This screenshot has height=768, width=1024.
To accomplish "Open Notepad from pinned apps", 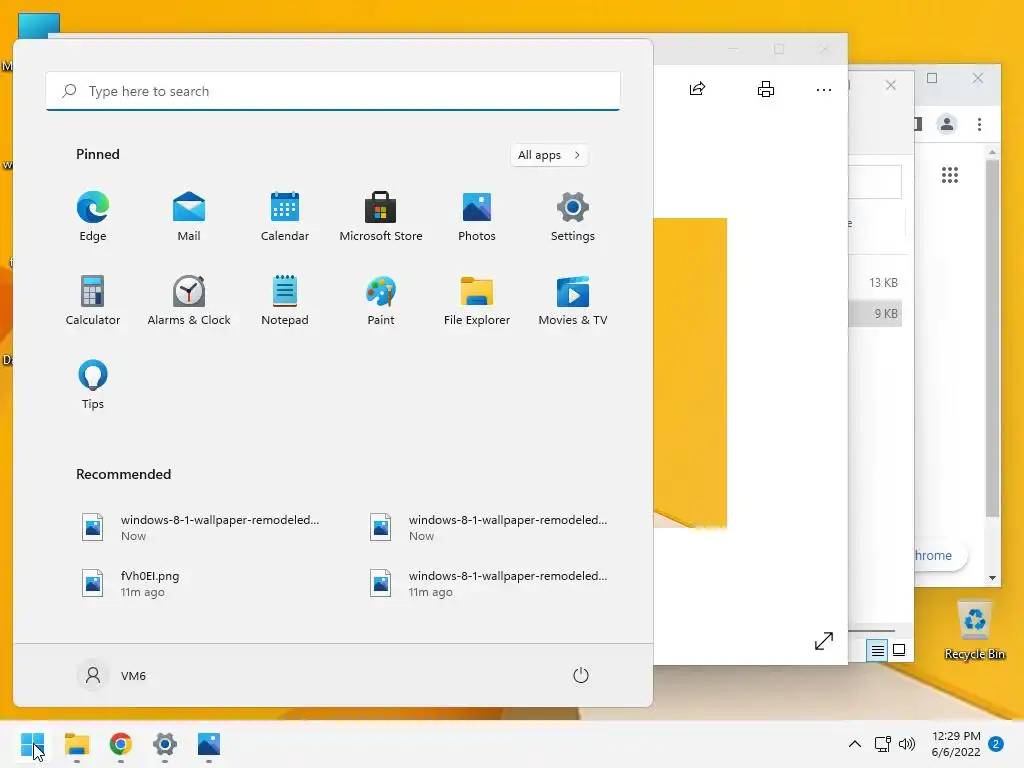I will click(285, 300).
